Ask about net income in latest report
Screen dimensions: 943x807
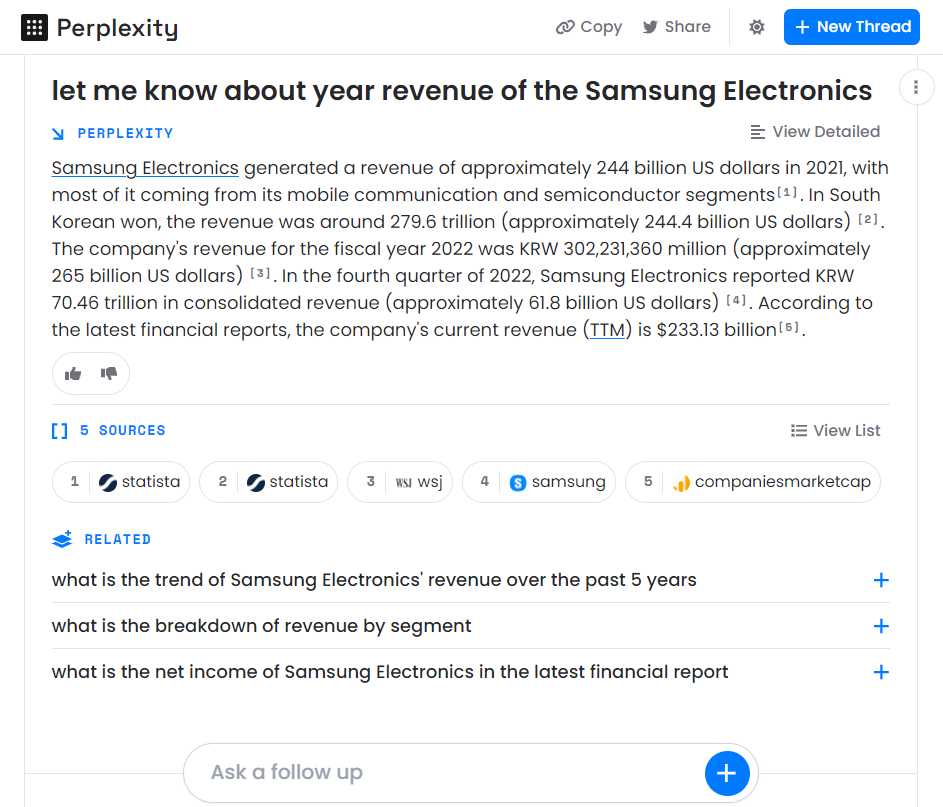390,672
